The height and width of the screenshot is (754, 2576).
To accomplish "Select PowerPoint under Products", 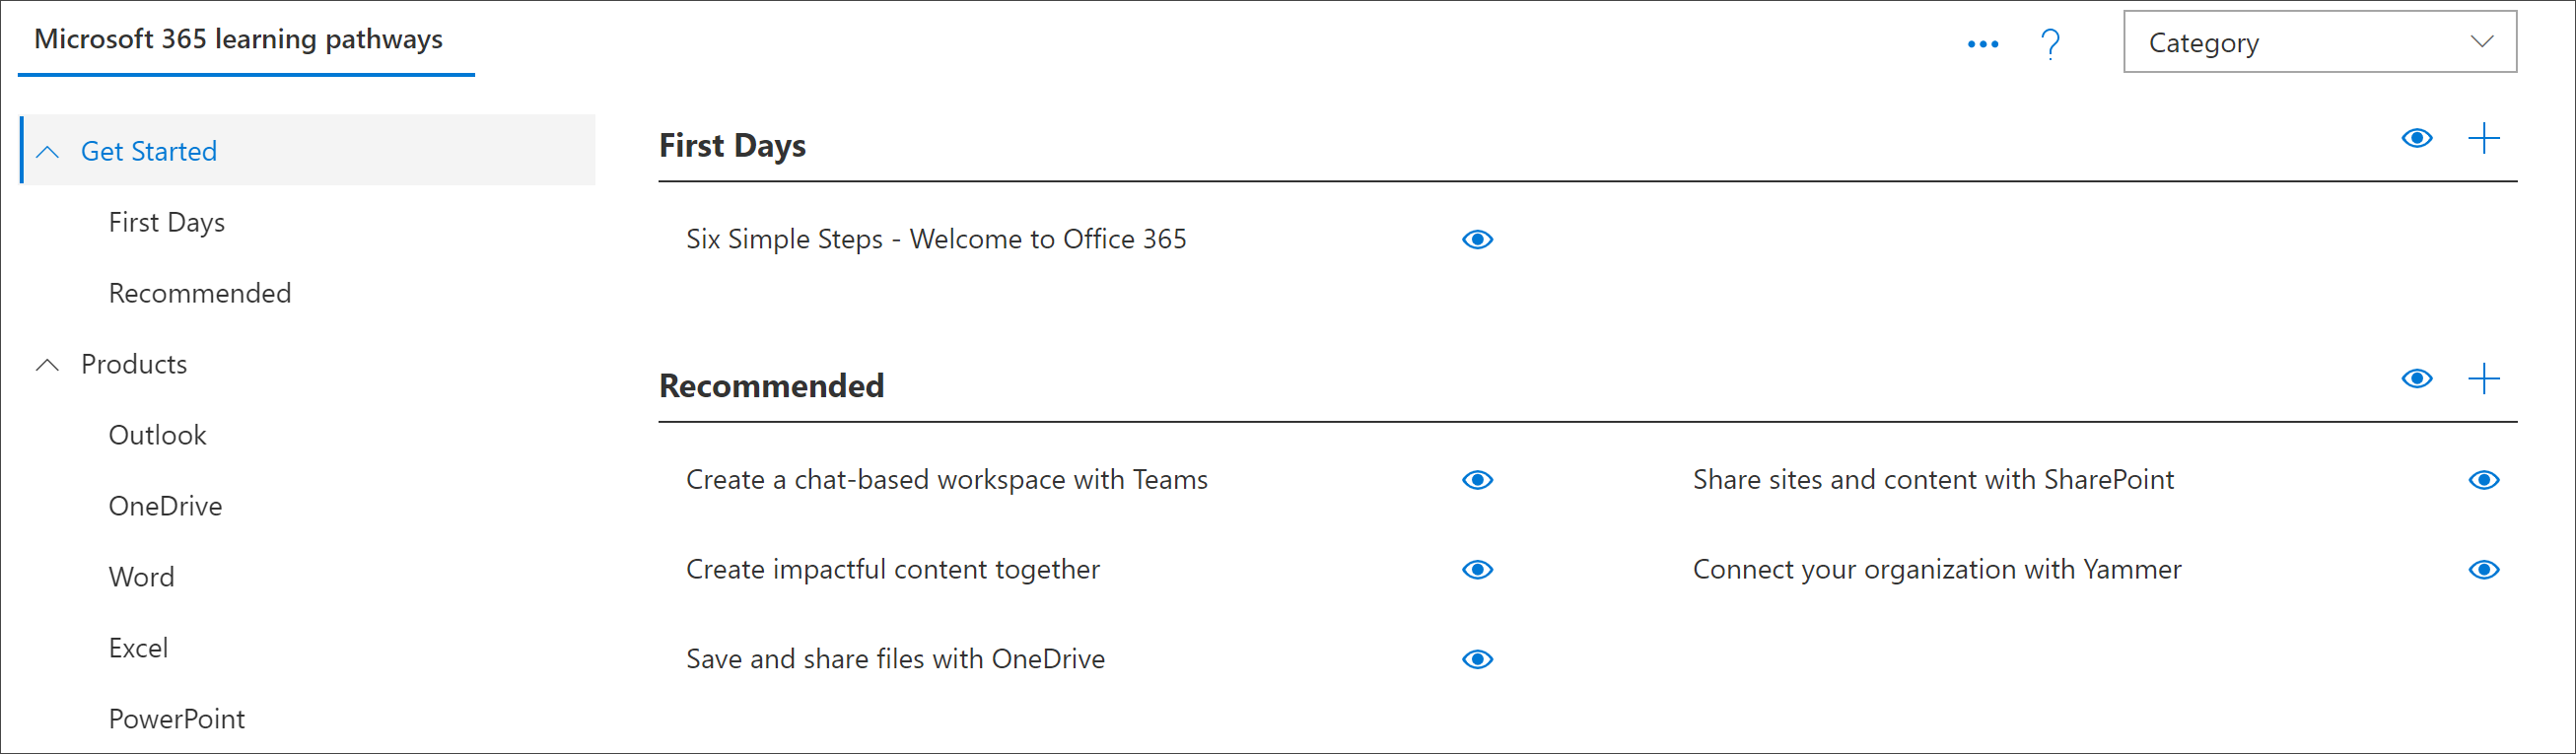I will [176, 718].
